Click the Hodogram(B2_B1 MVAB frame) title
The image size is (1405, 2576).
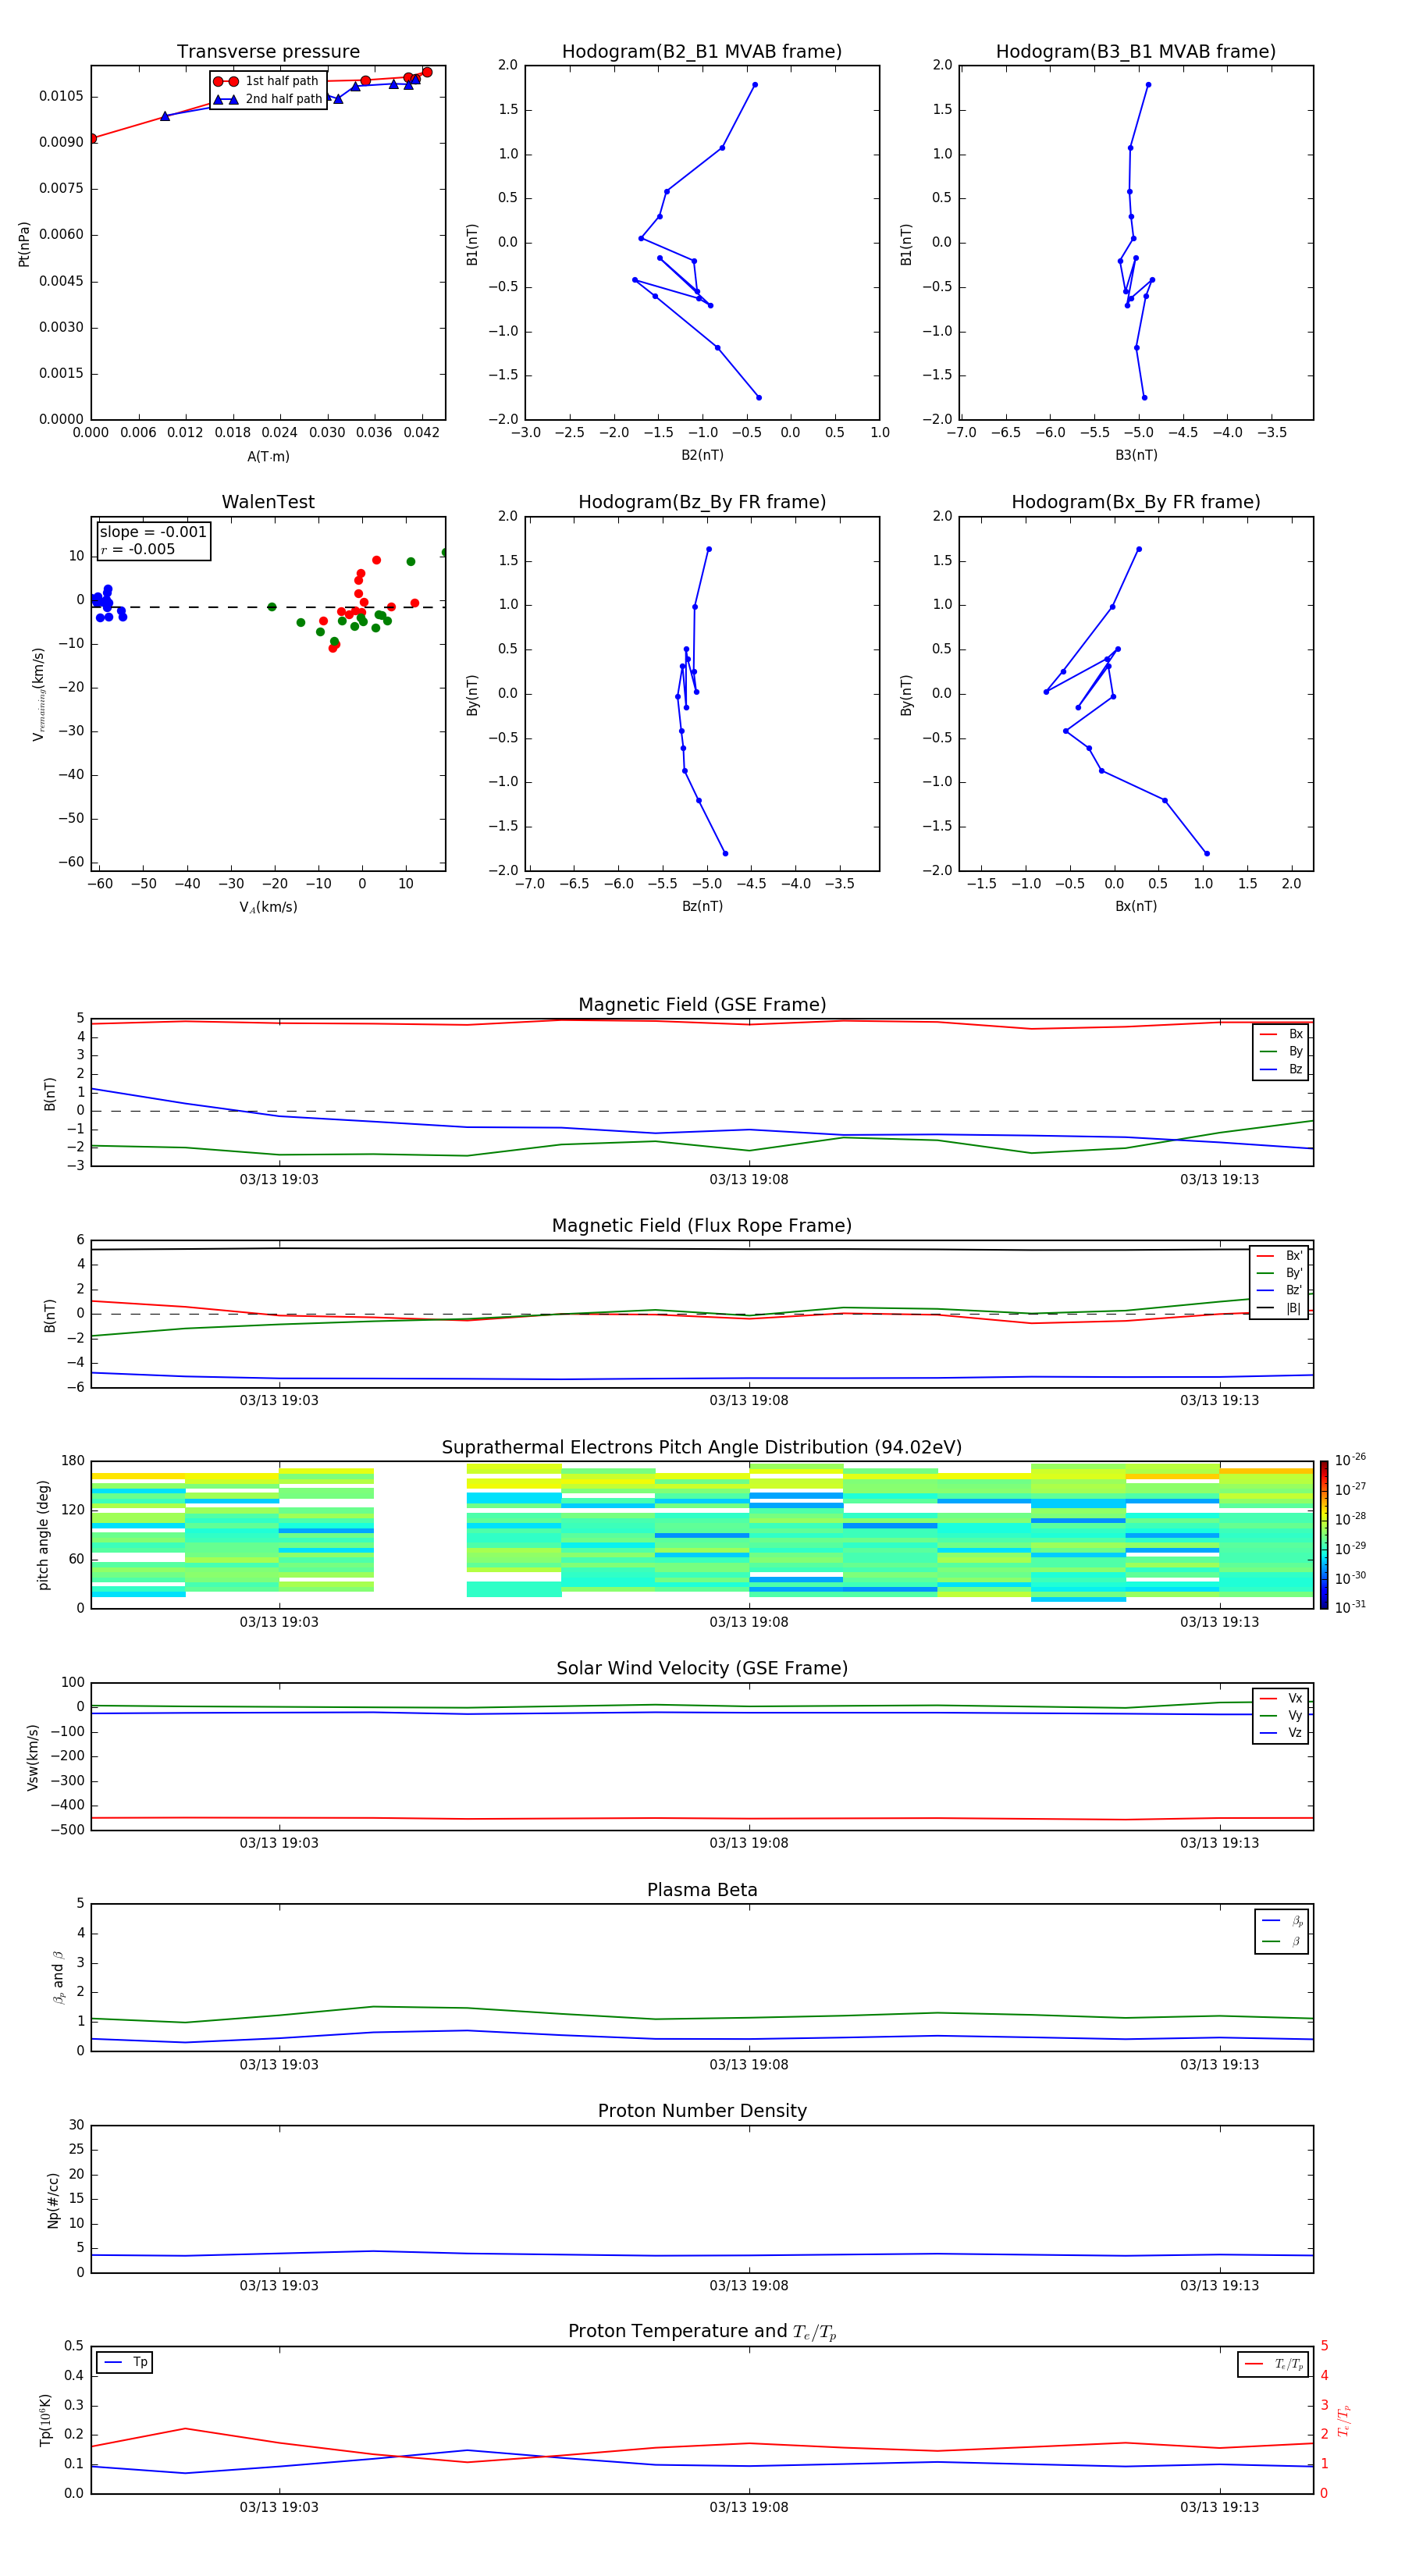[702, 52]
